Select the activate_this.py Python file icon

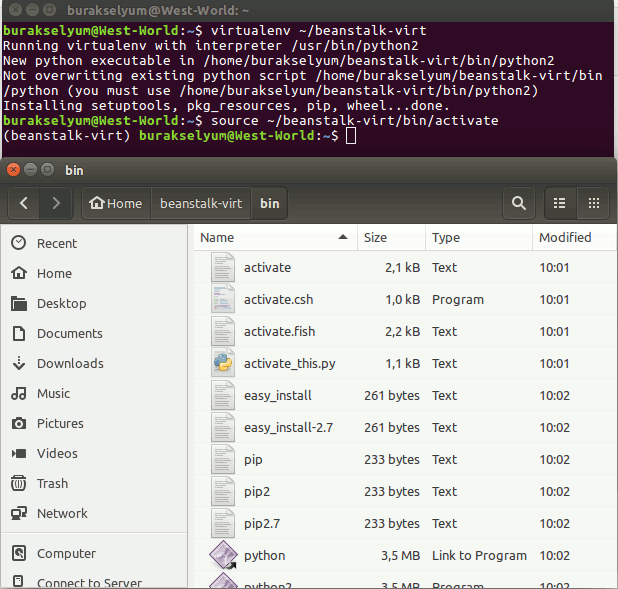click(222, 364)
